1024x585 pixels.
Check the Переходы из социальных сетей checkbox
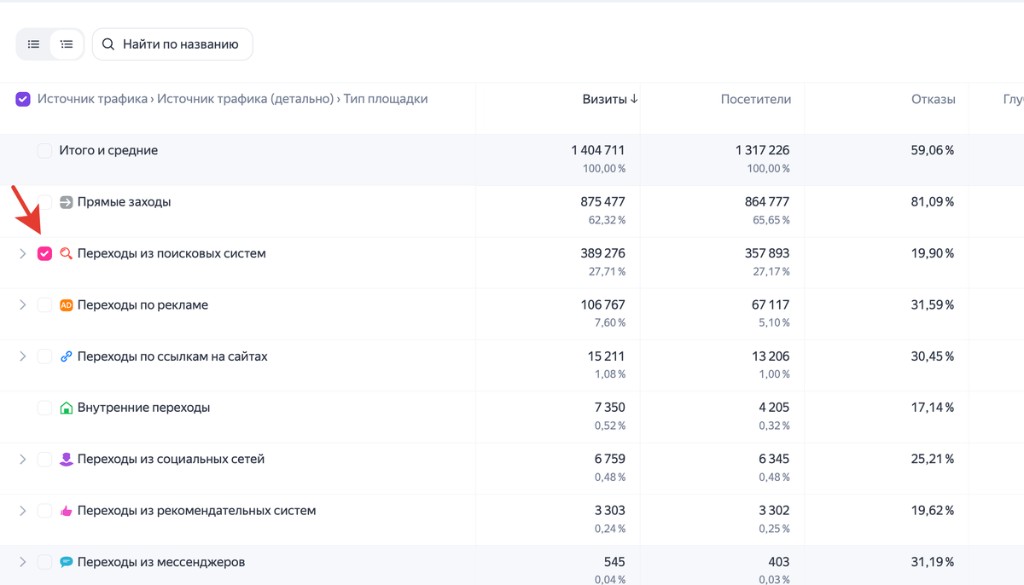44,460
